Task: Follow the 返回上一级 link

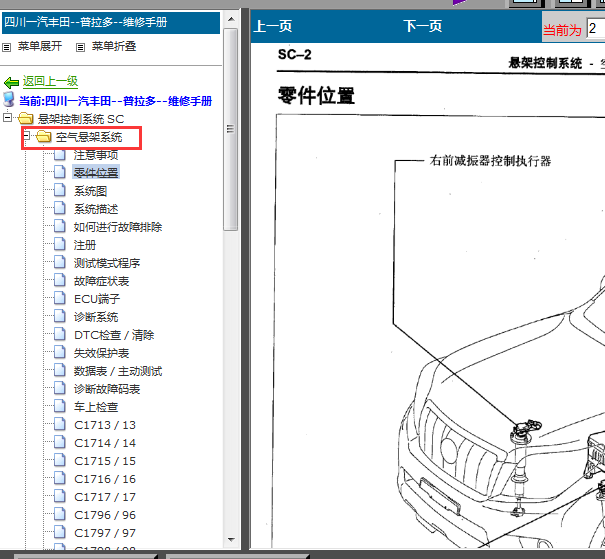Action: (x=50, y=81)
